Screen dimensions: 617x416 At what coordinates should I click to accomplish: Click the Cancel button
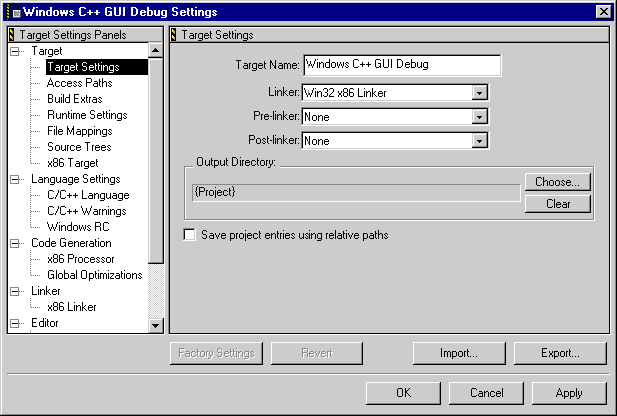(486, 393)
